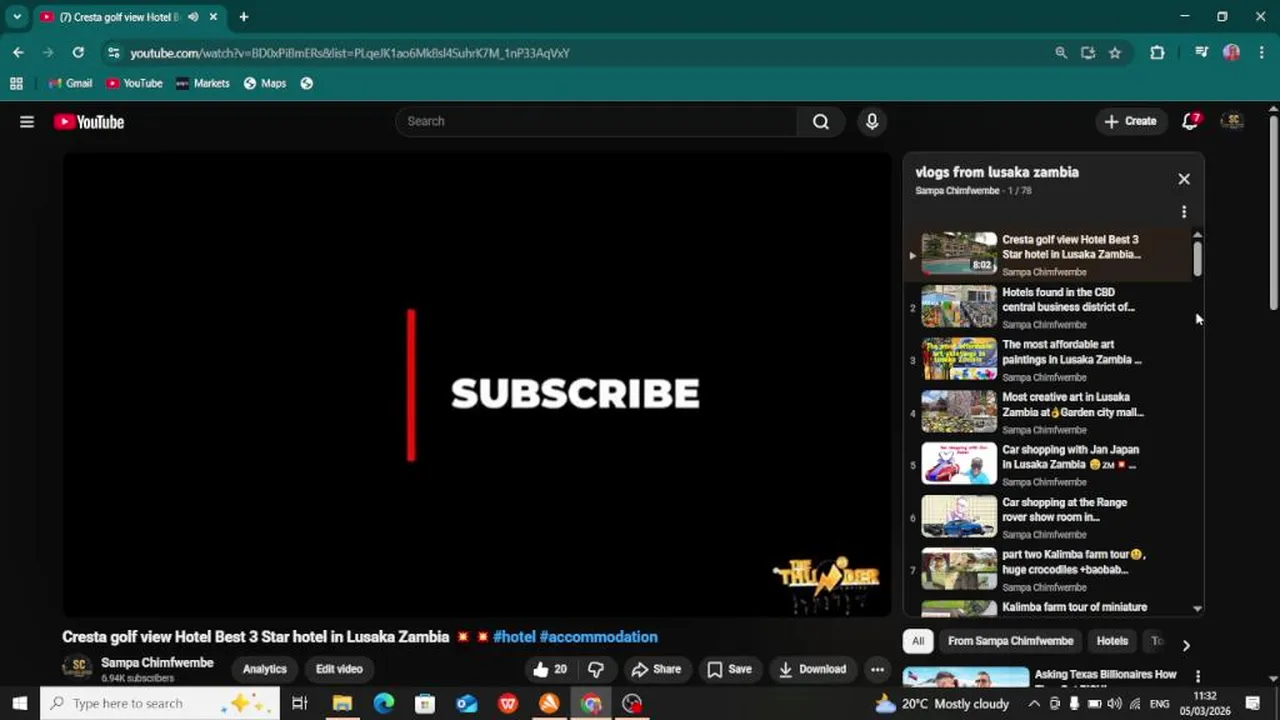
Task: Click playlist scrollbar up arrow
Action: click(x=1197, y=236)
